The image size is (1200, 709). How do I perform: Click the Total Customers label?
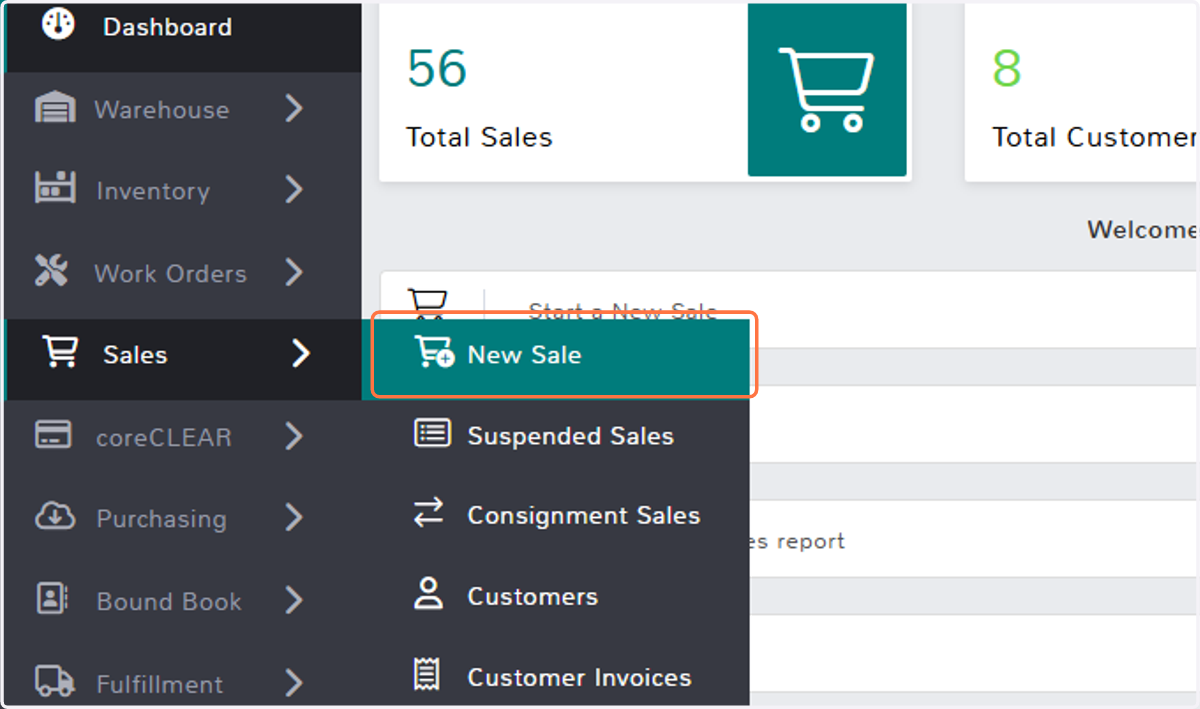coord(1095,137)
